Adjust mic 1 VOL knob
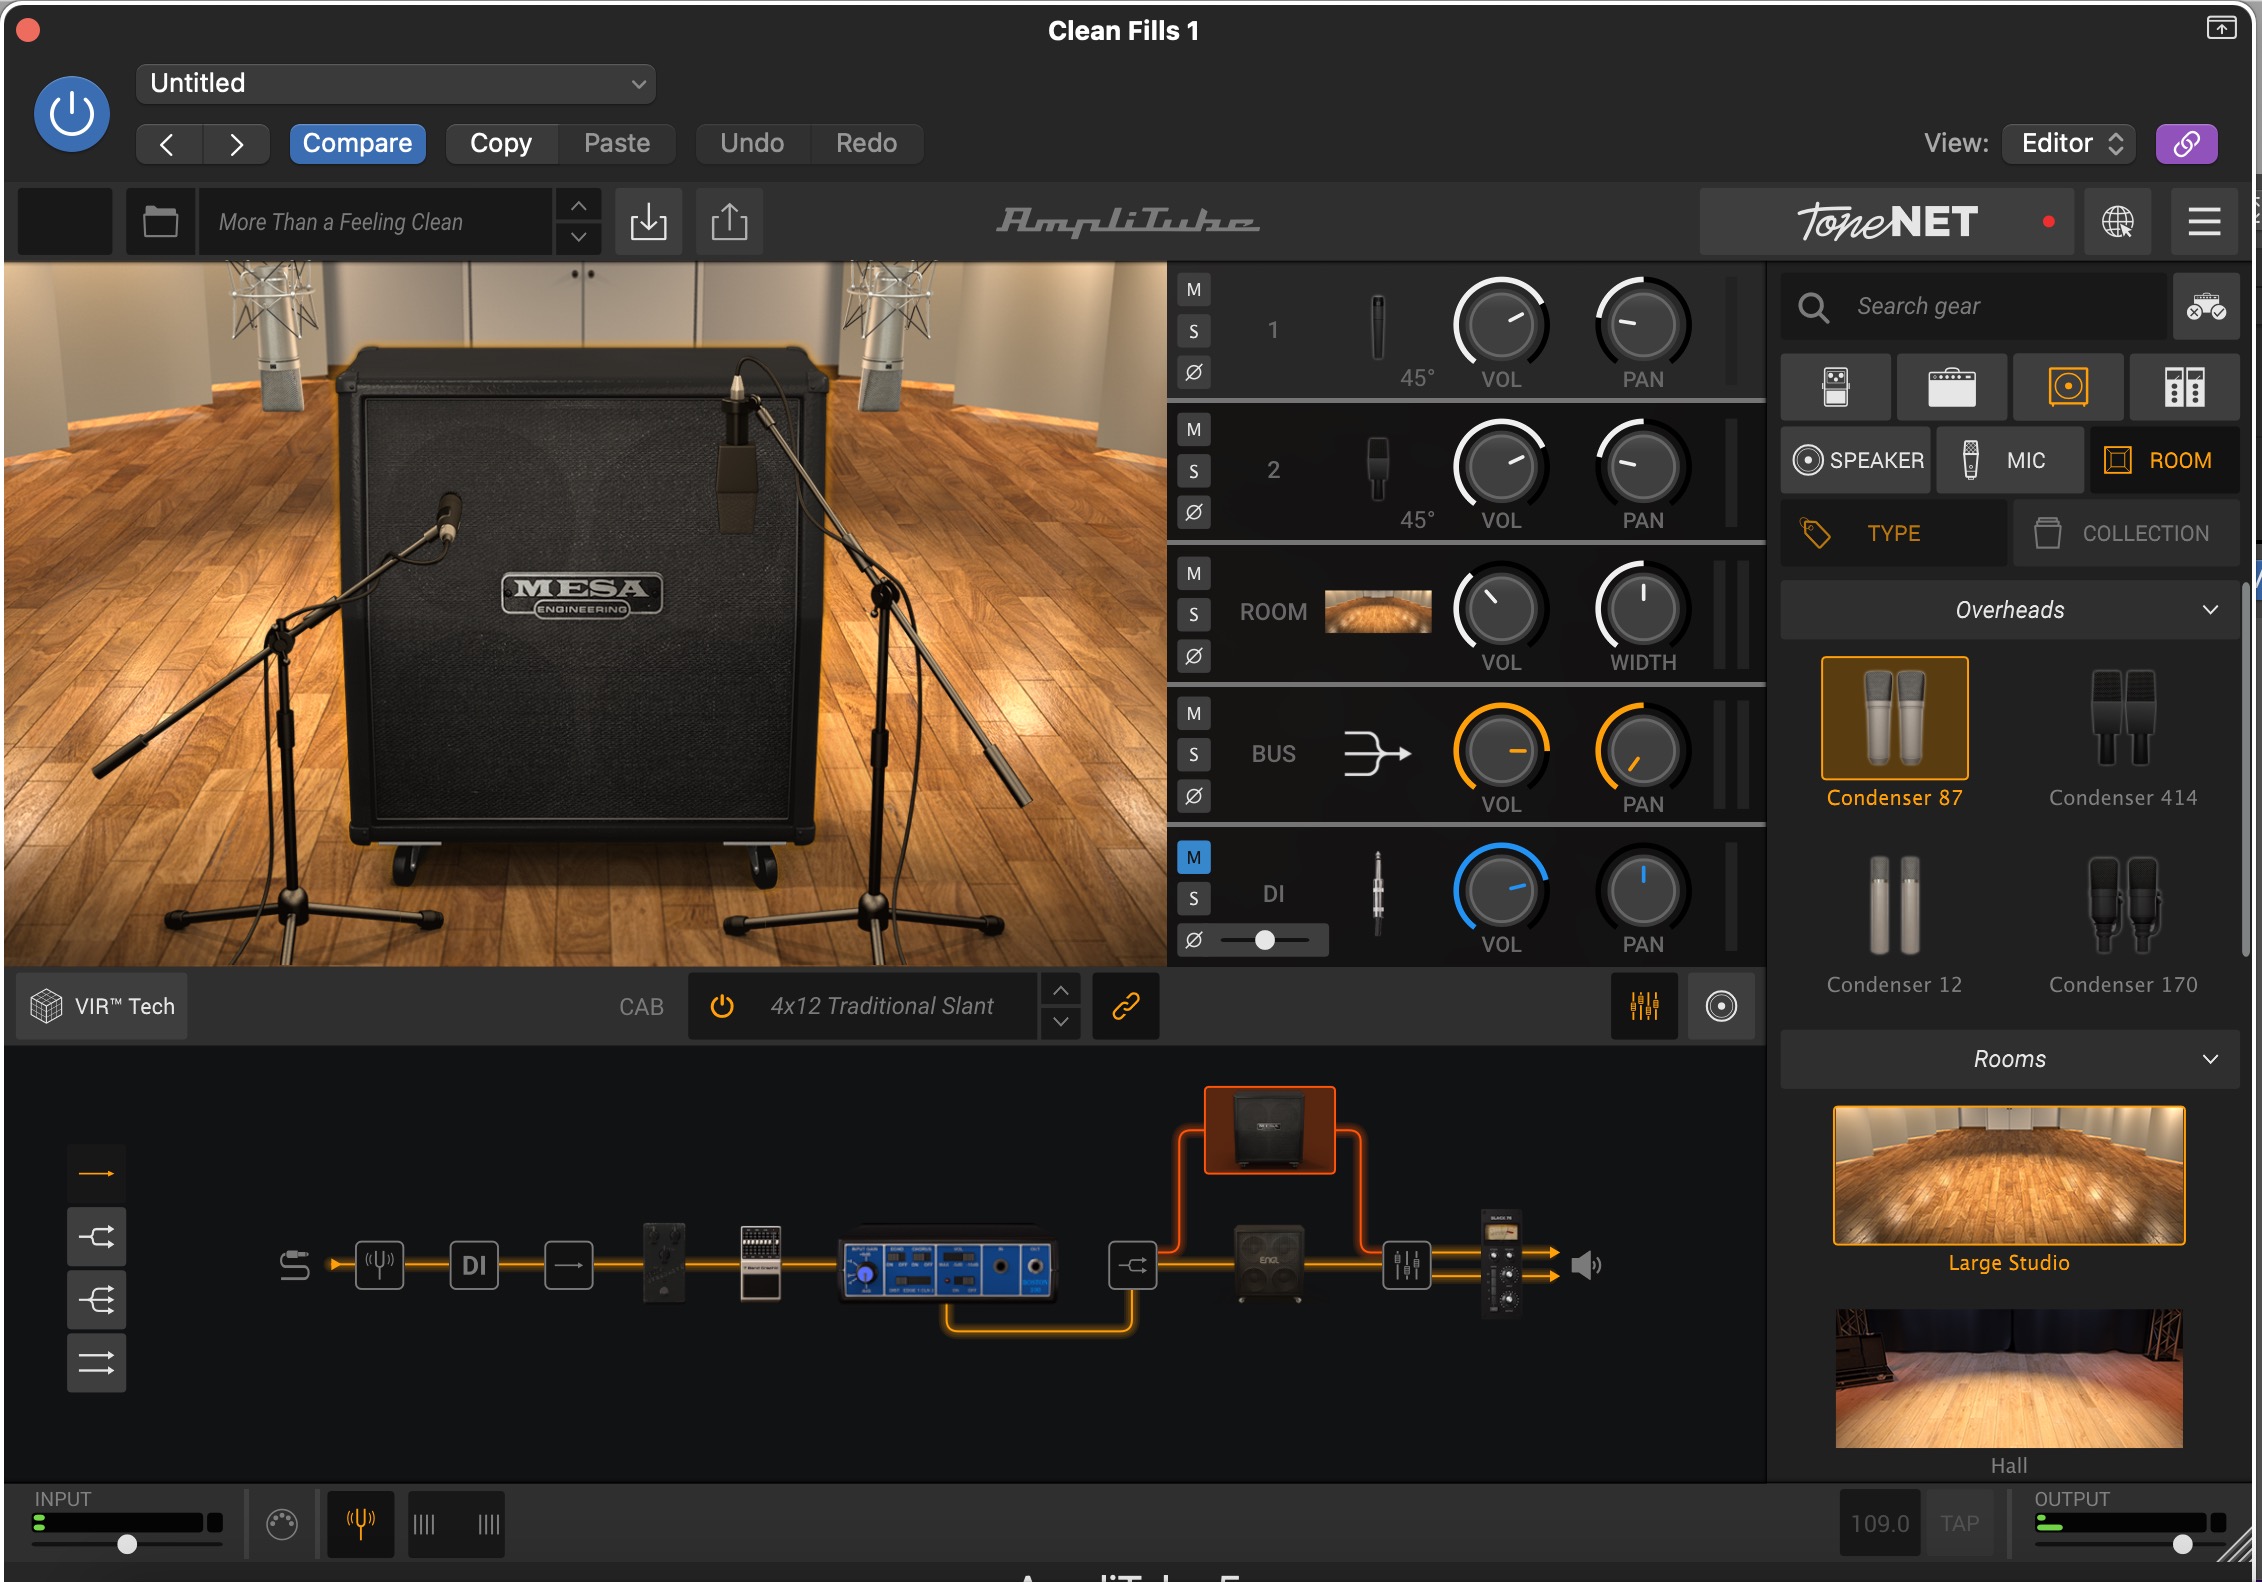This screenshot has width=2262, height=1582. click(x=1501, y=325)
